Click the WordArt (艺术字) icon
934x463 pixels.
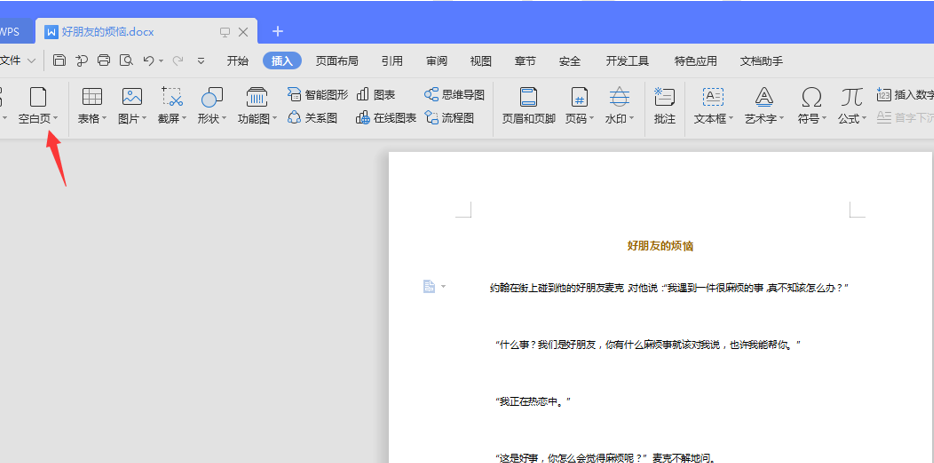(764, 97)
